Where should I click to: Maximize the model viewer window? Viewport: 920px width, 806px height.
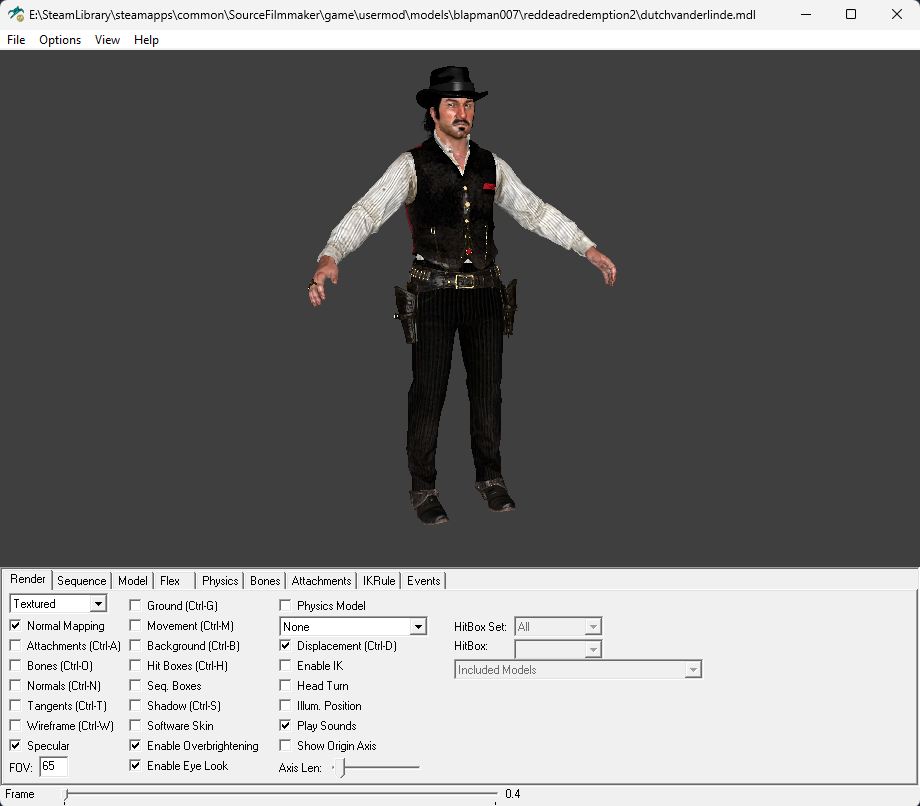[851, 15]
